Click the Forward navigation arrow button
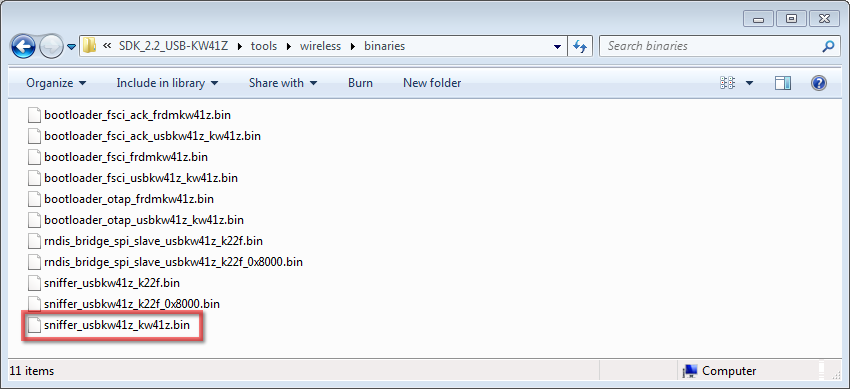 pos(51,47)
